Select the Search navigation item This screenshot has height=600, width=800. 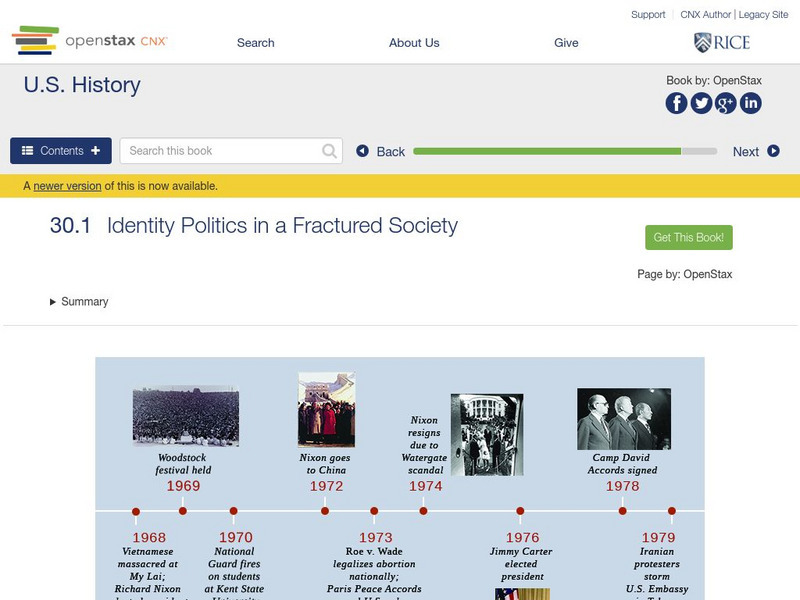[x=255, y=42]
